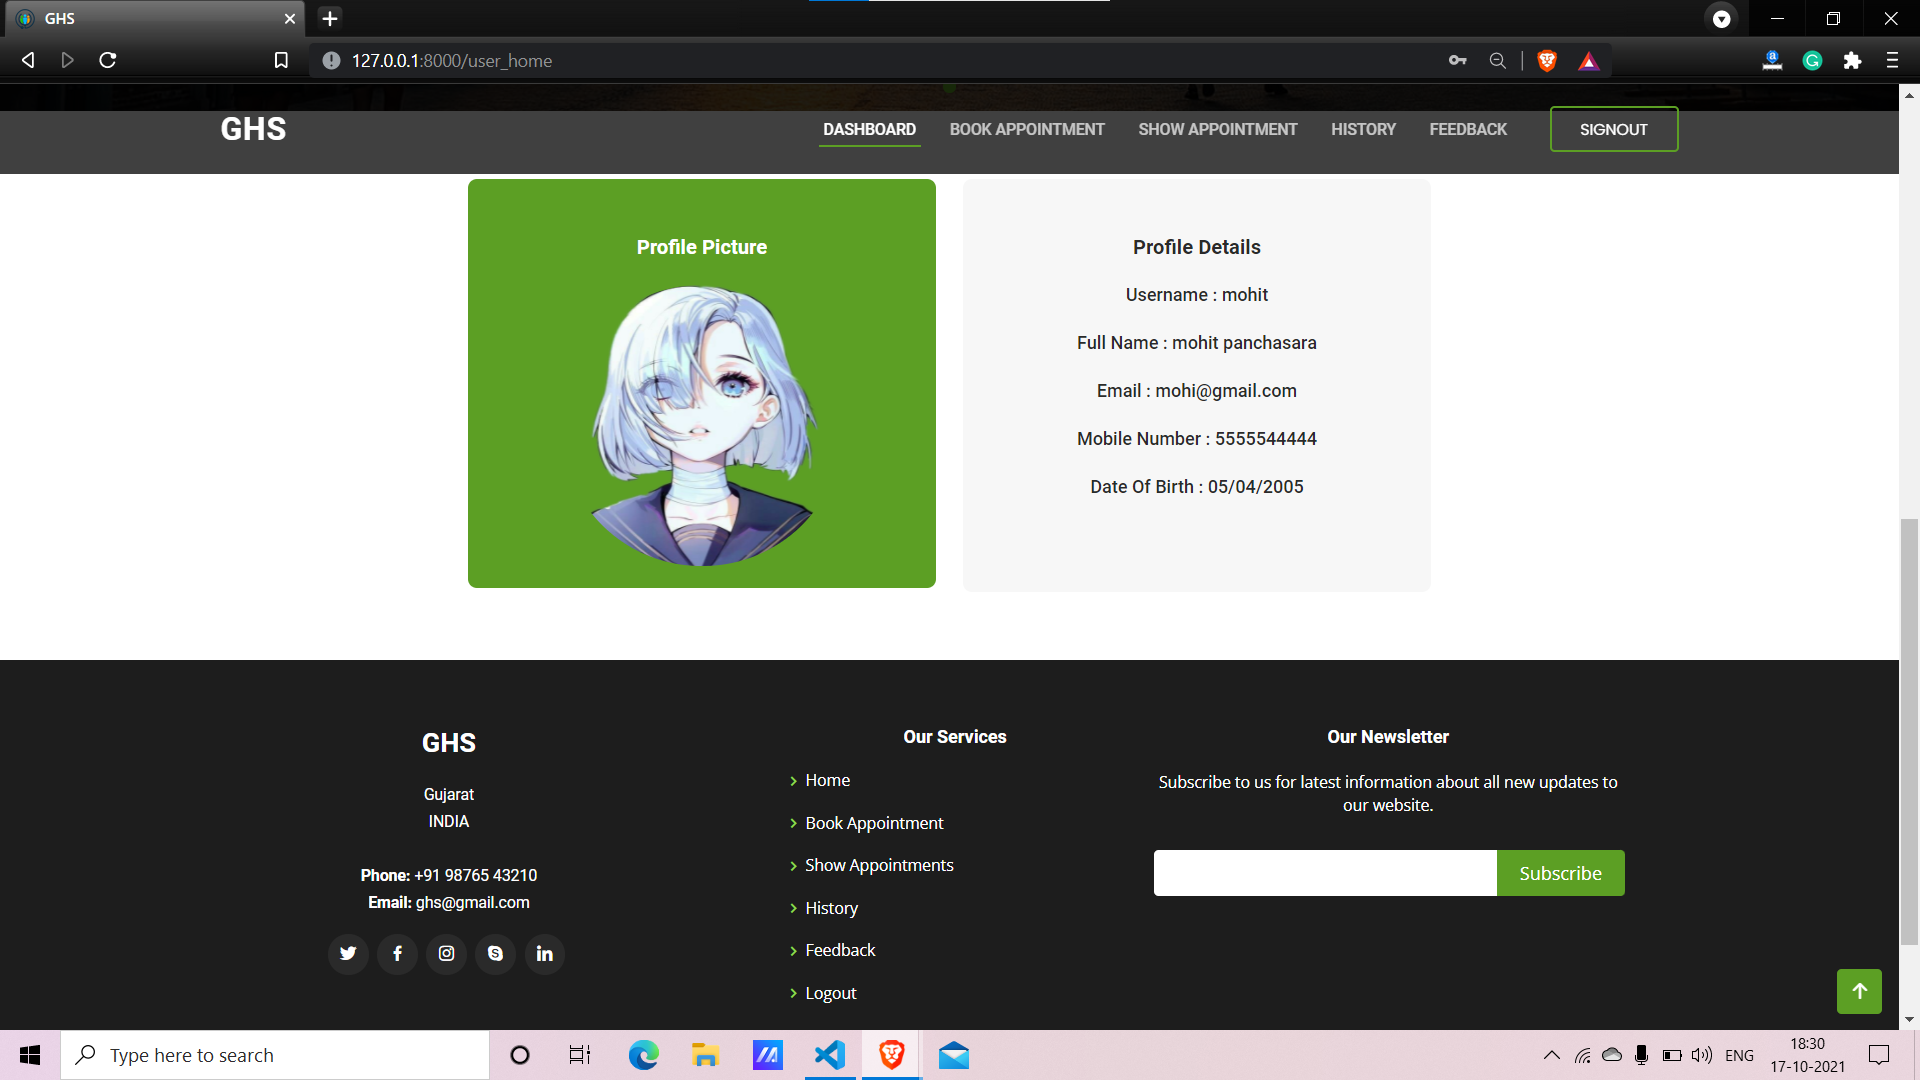The width and height of the screenshot is (1920, 1080).
Task: Open the Twitter social icon in footer
Action: point(348,954)
